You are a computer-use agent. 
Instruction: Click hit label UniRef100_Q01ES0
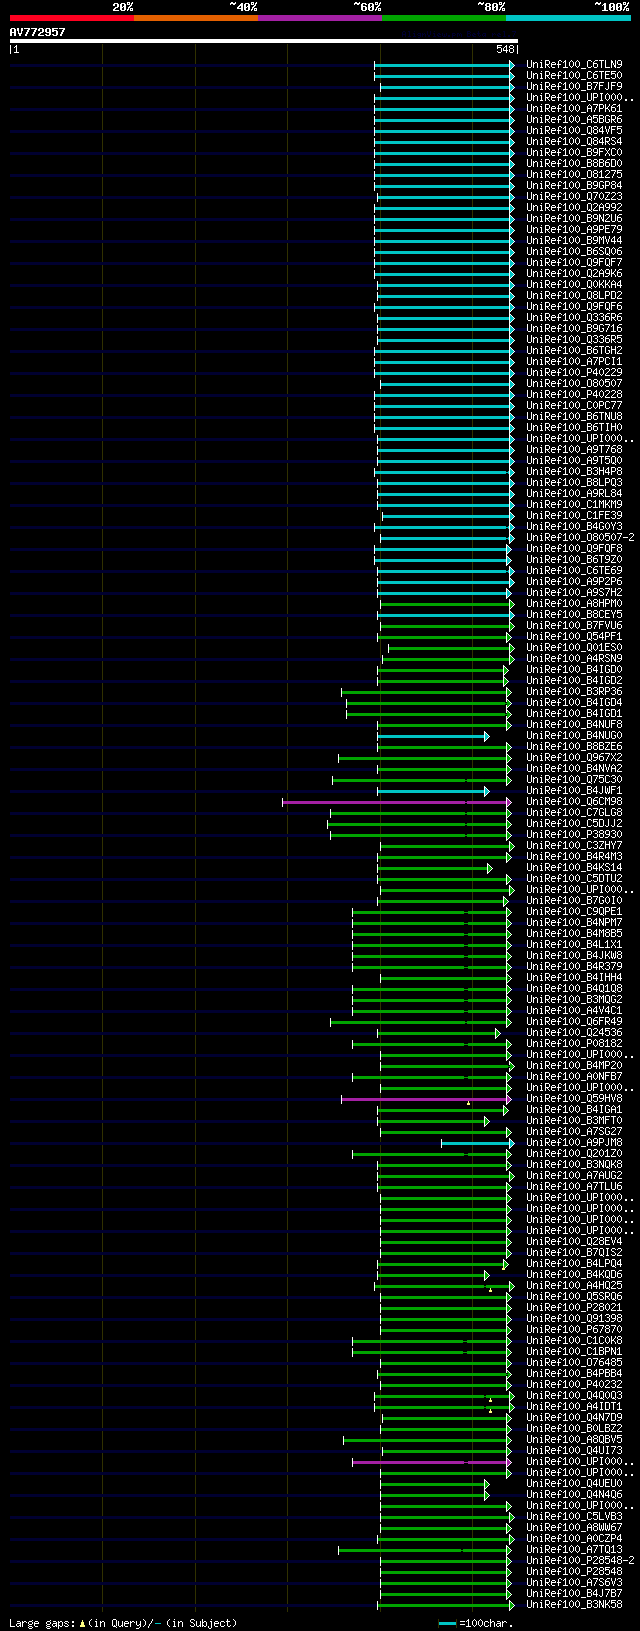tap(574, 647)
